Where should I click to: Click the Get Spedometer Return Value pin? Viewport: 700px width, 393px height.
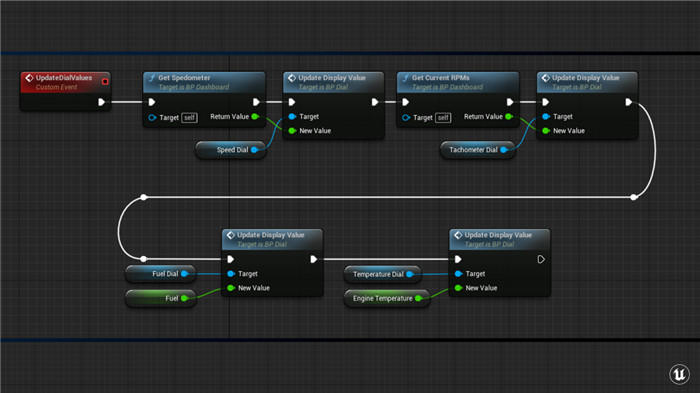pos(255,117)
